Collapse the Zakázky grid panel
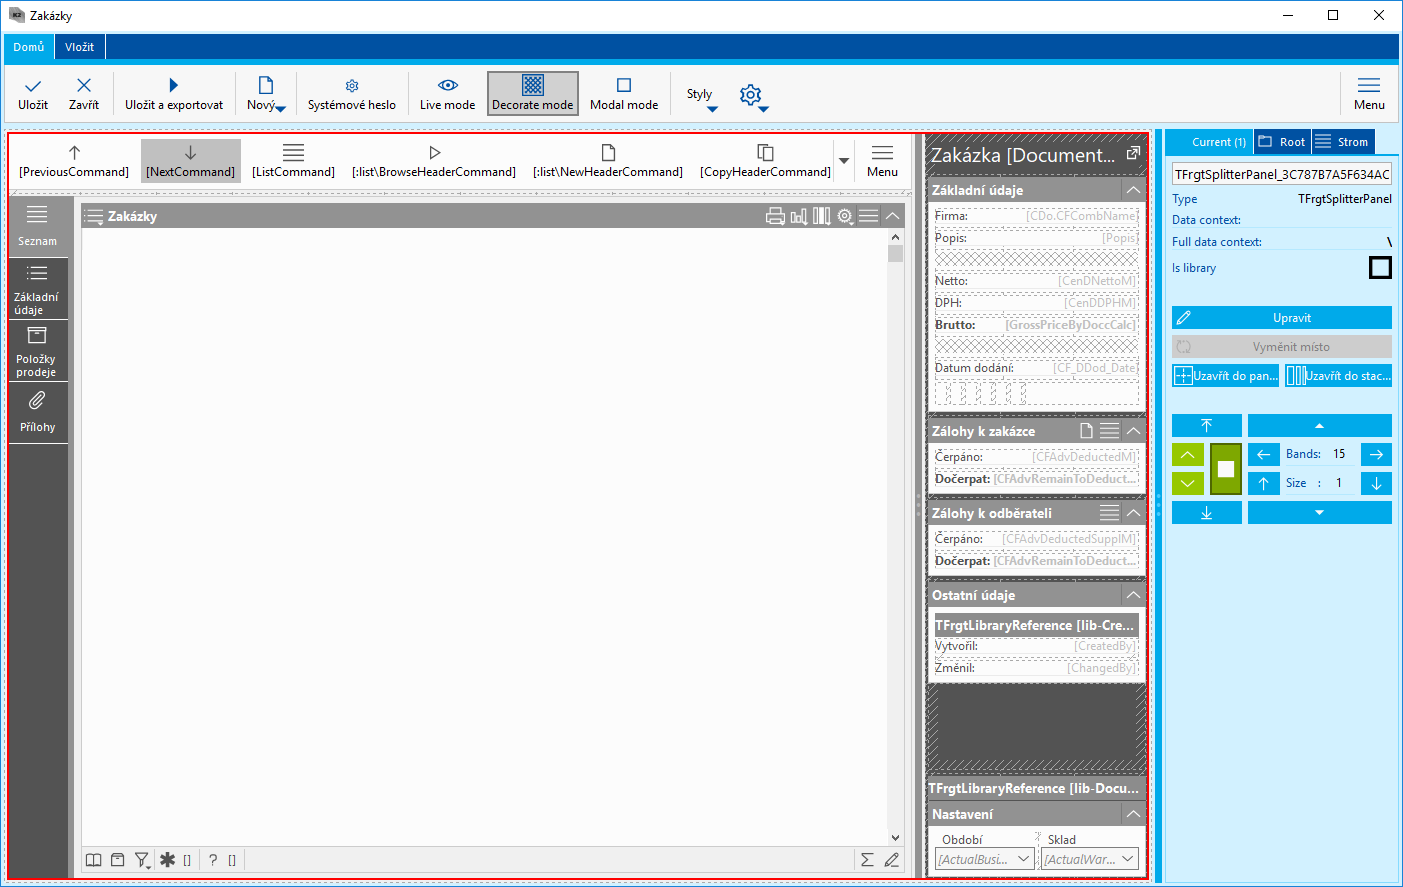Image resolution: width=1403 pixels, height=887 pixels. tap(893, 216)
